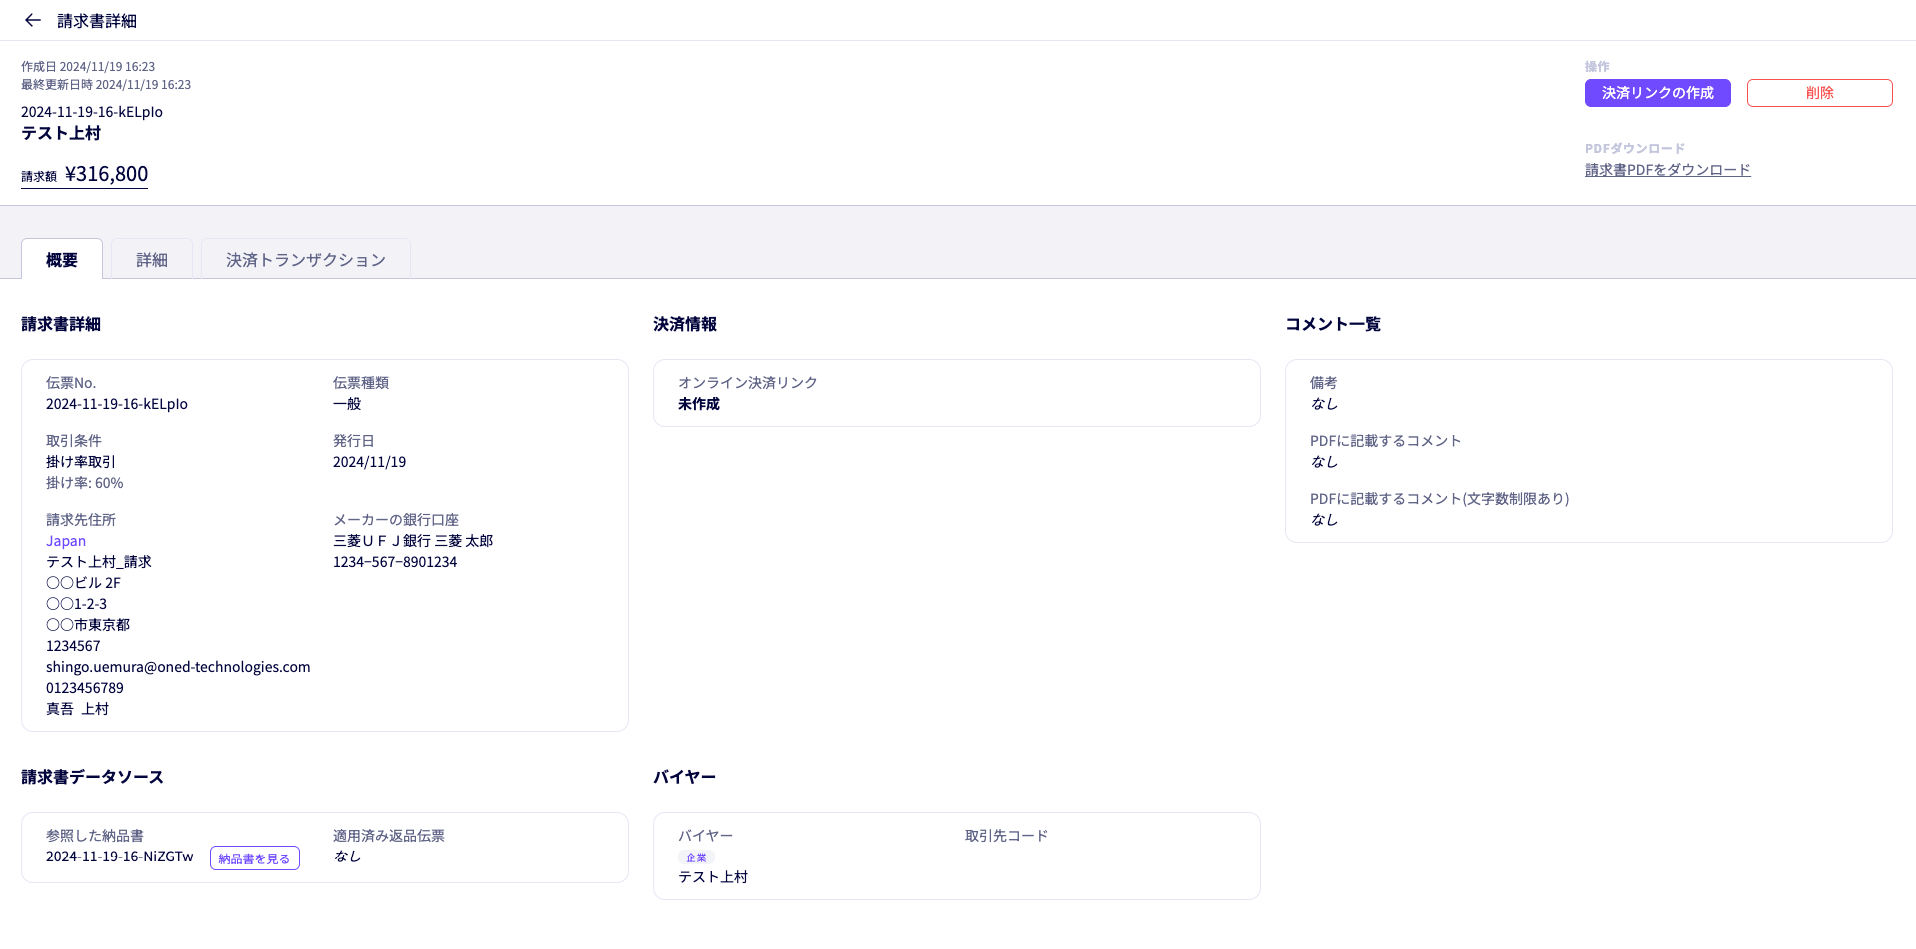The height and width of the screenshot is (949, 1916).
Task: Click the red 削除 button
Action: tap(1819, 93)
